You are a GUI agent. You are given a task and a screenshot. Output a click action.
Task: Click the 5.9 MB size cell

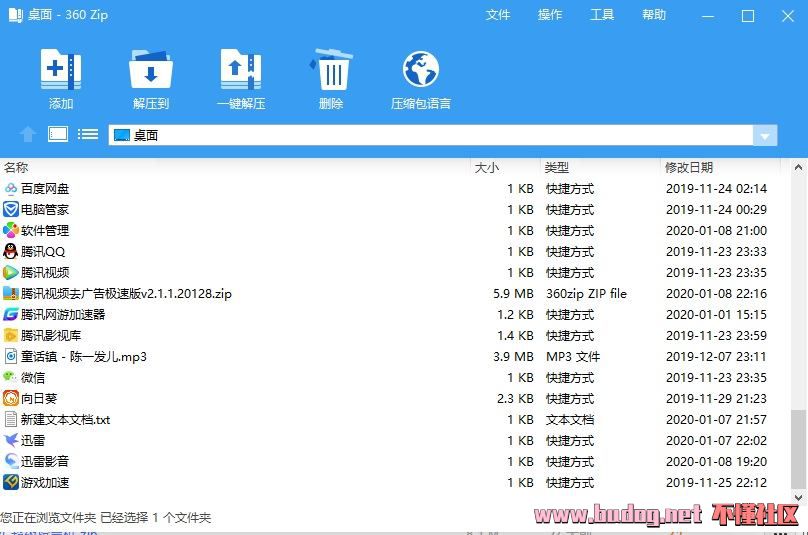[x=513, y=294]
